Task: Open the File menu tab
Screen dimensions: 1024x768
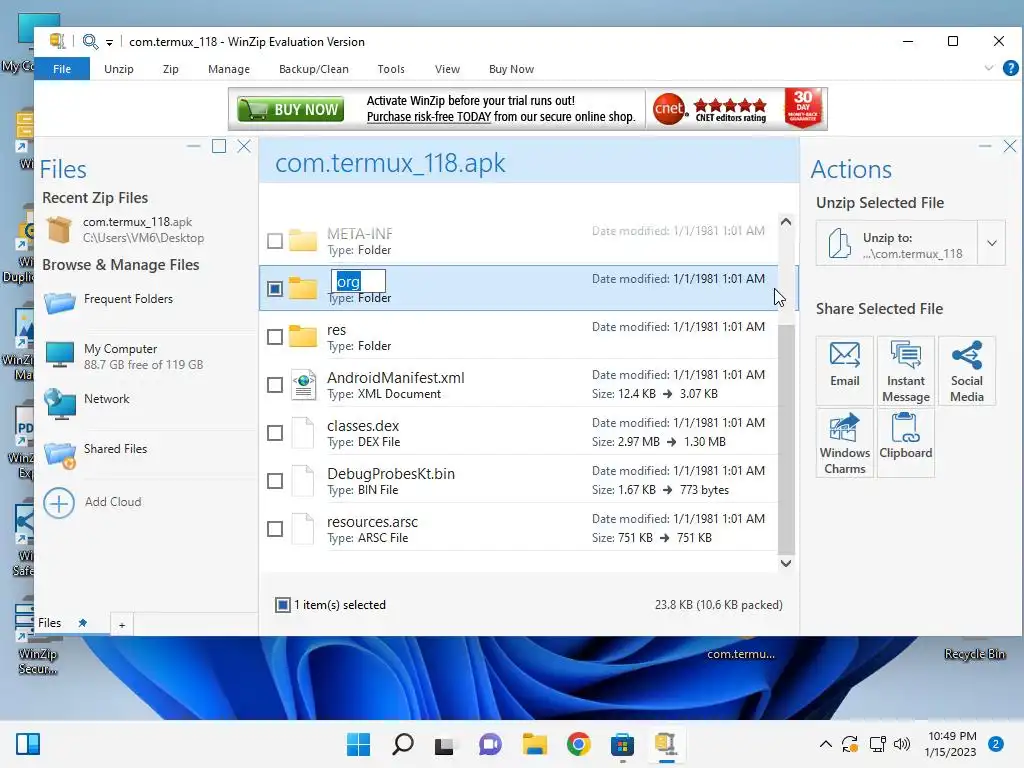Action: click(62, 69)
